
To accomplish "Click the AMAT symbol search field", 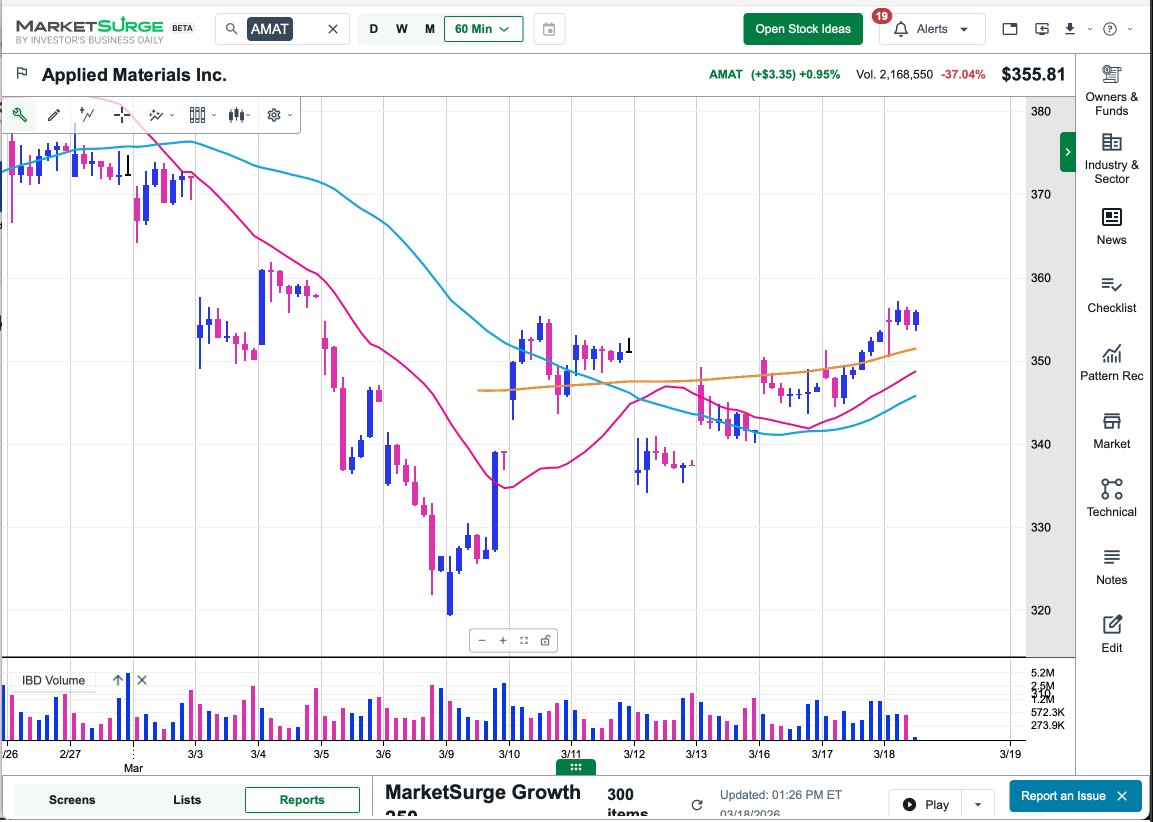I will [283, 29].
